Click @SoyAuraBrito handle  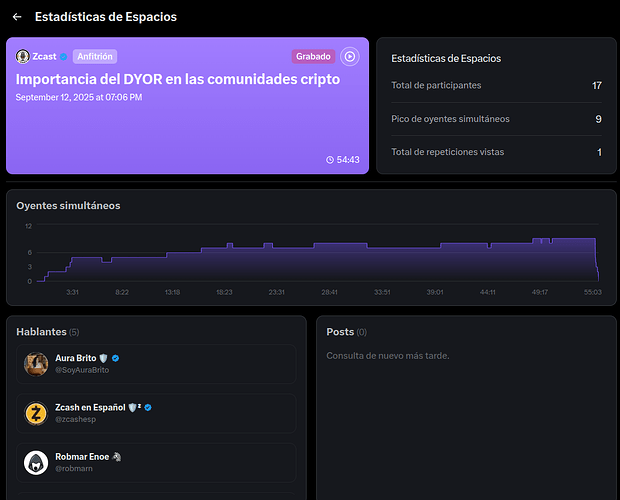point(82,370)
